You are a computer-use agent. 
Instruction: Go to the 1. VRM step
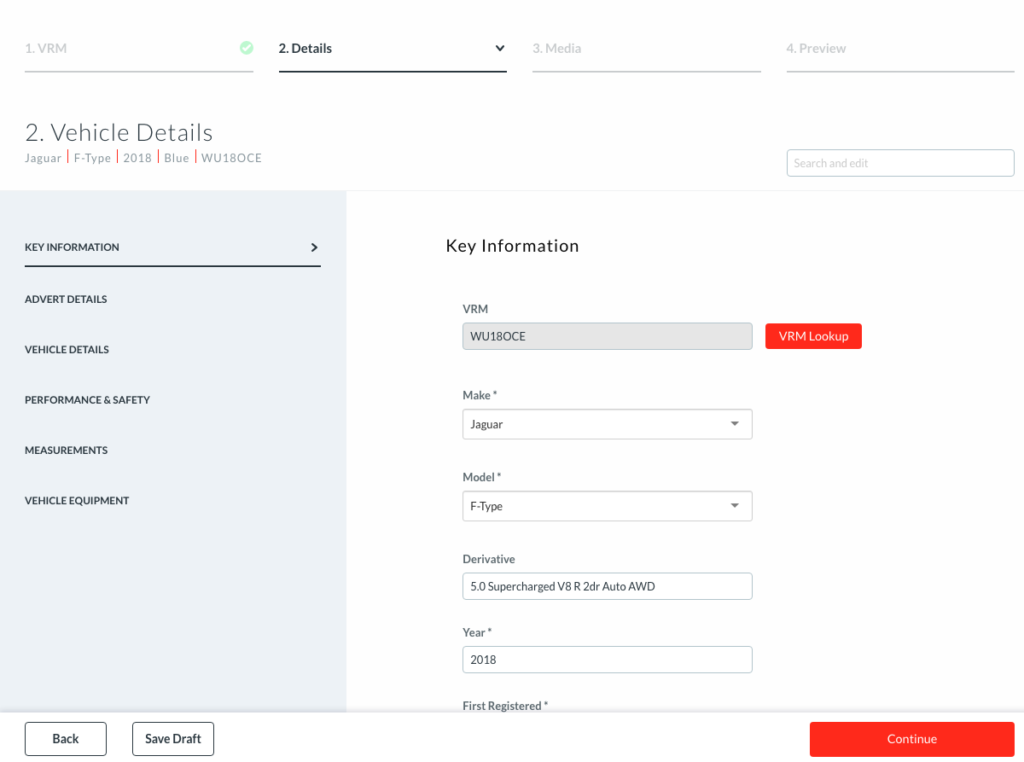(46, 48)
